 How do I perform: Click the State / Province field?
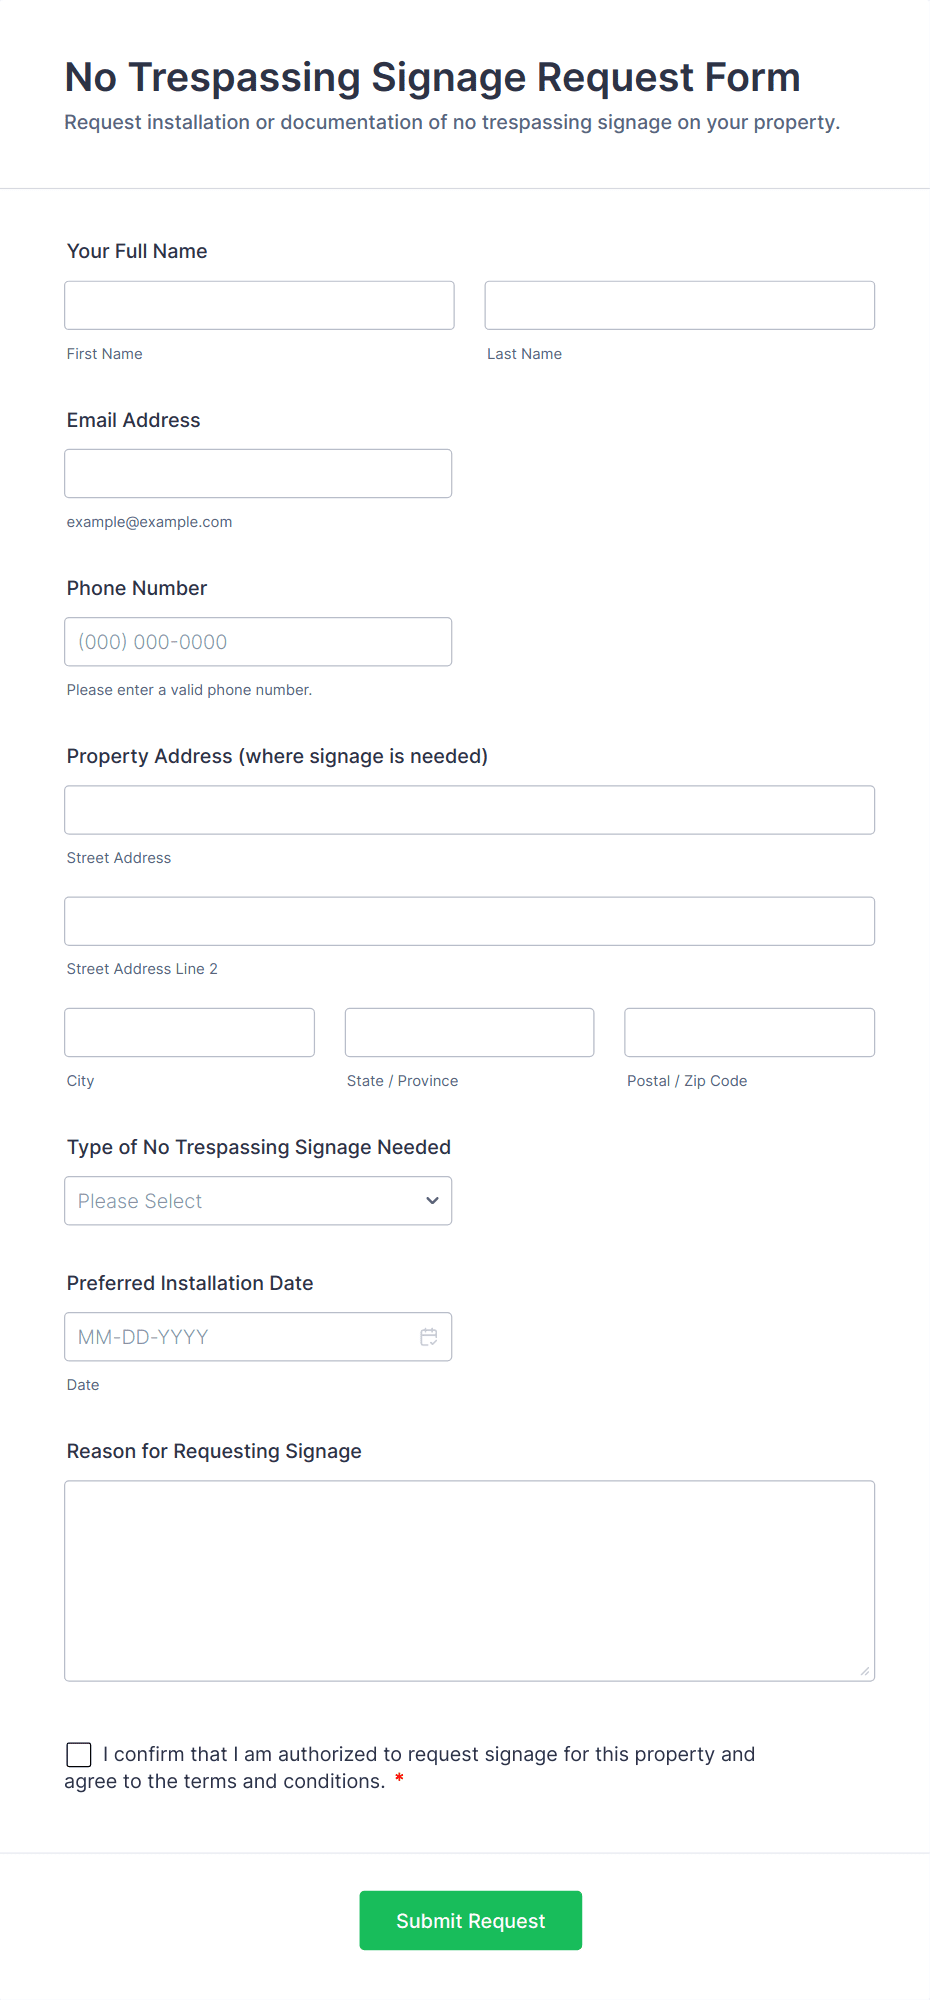coord(470,1032)
